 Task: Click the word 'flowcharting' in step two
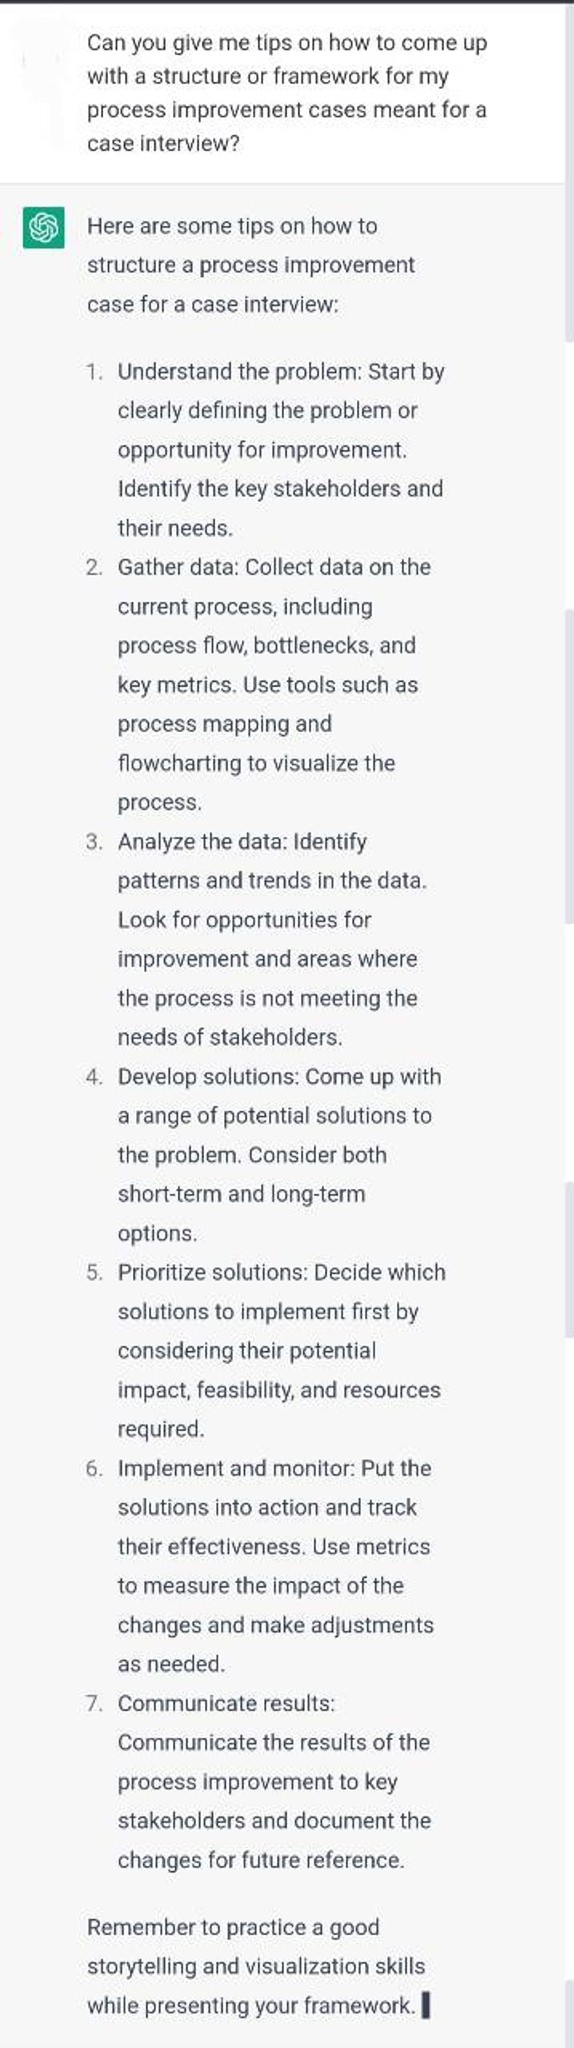[179, 763]
